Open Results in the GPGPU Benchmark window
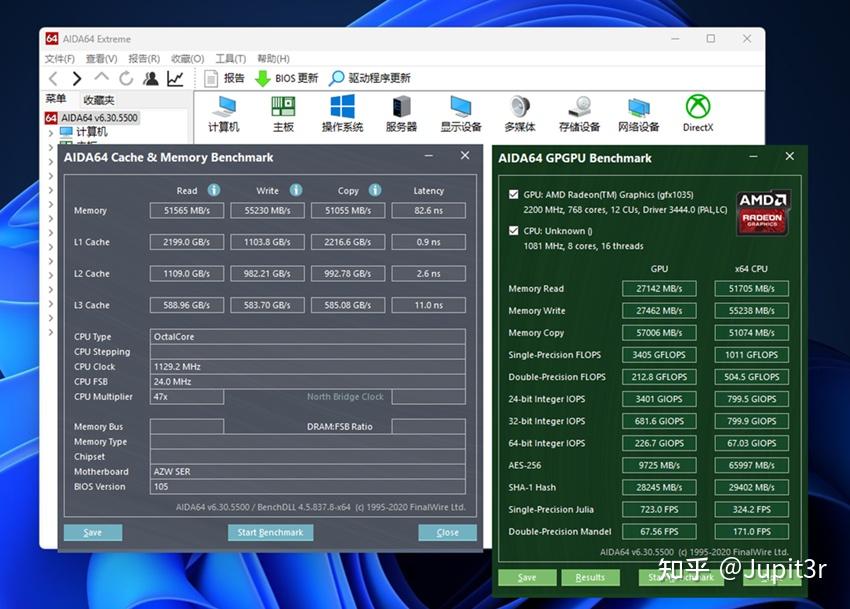Screen dimensions: 850x609 (590, 578)
